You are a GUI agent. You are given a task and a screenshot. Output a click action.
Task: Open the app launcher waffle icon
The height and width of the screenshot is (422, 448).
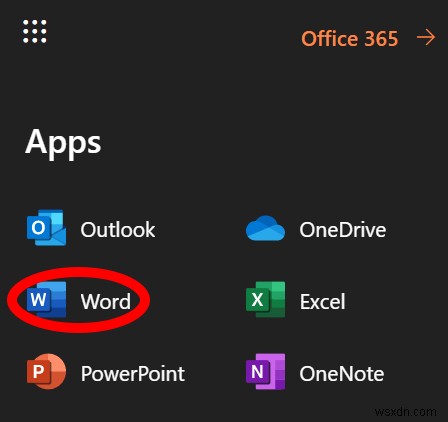click(35, 31)
